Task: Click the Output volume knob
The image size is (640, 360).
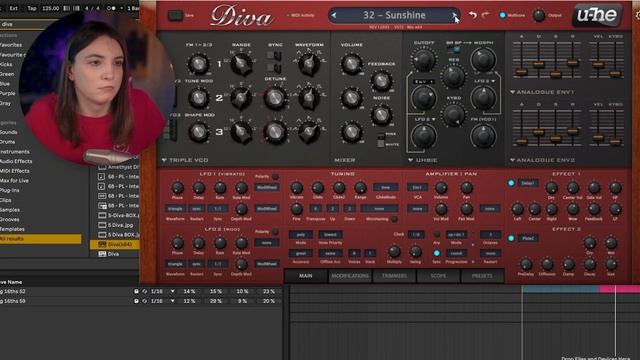Action: 539,16
